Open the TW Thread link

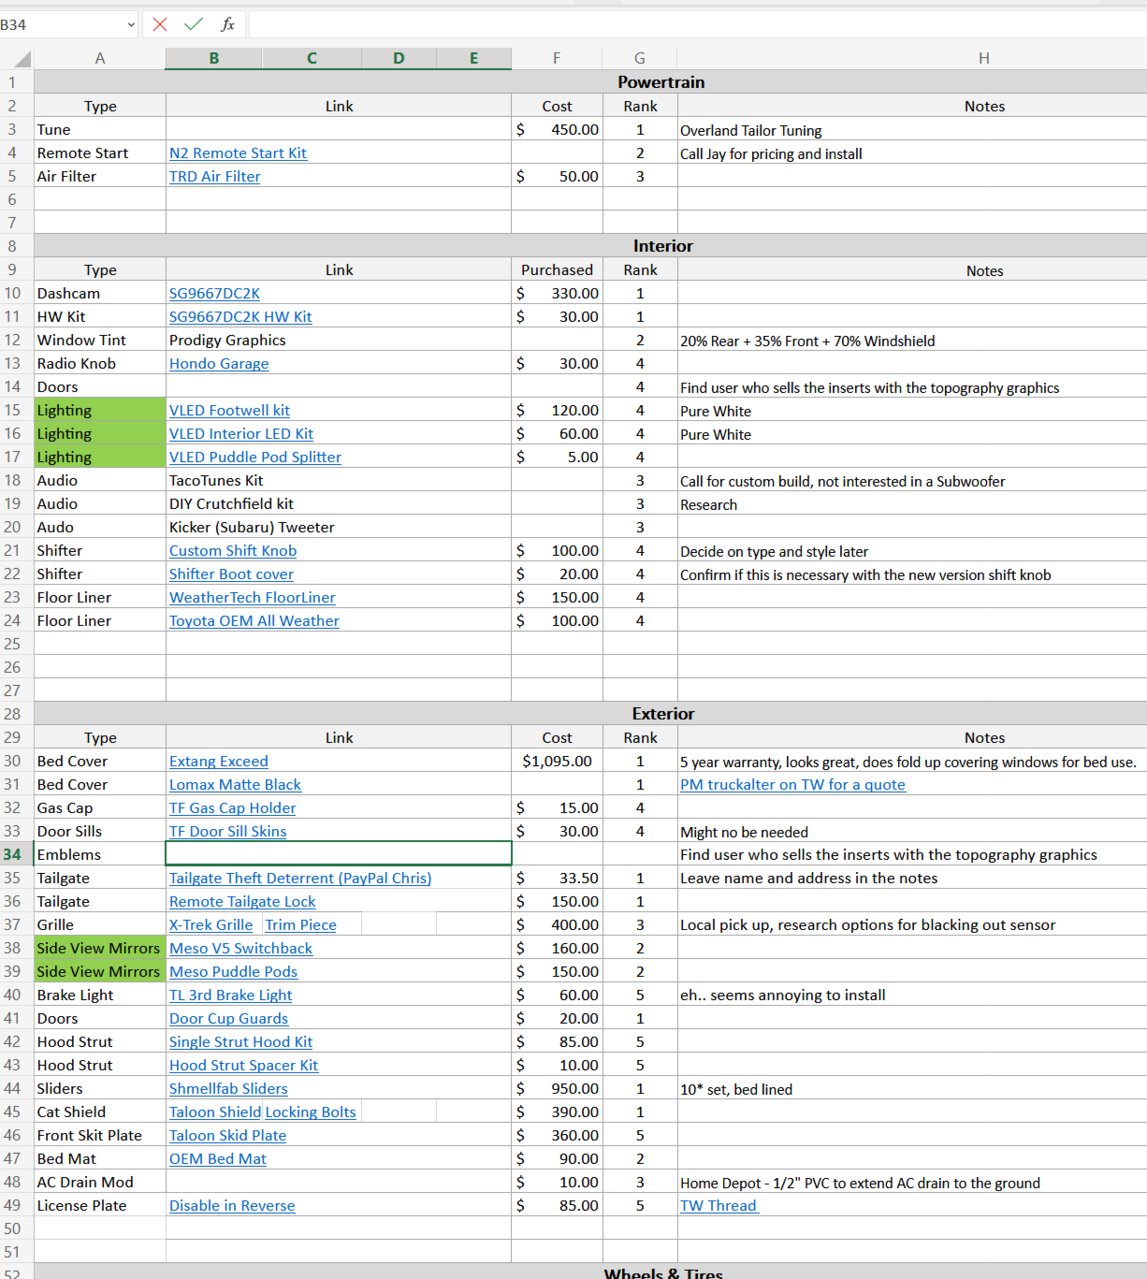pyautogui.click(x=720, y=1206)
